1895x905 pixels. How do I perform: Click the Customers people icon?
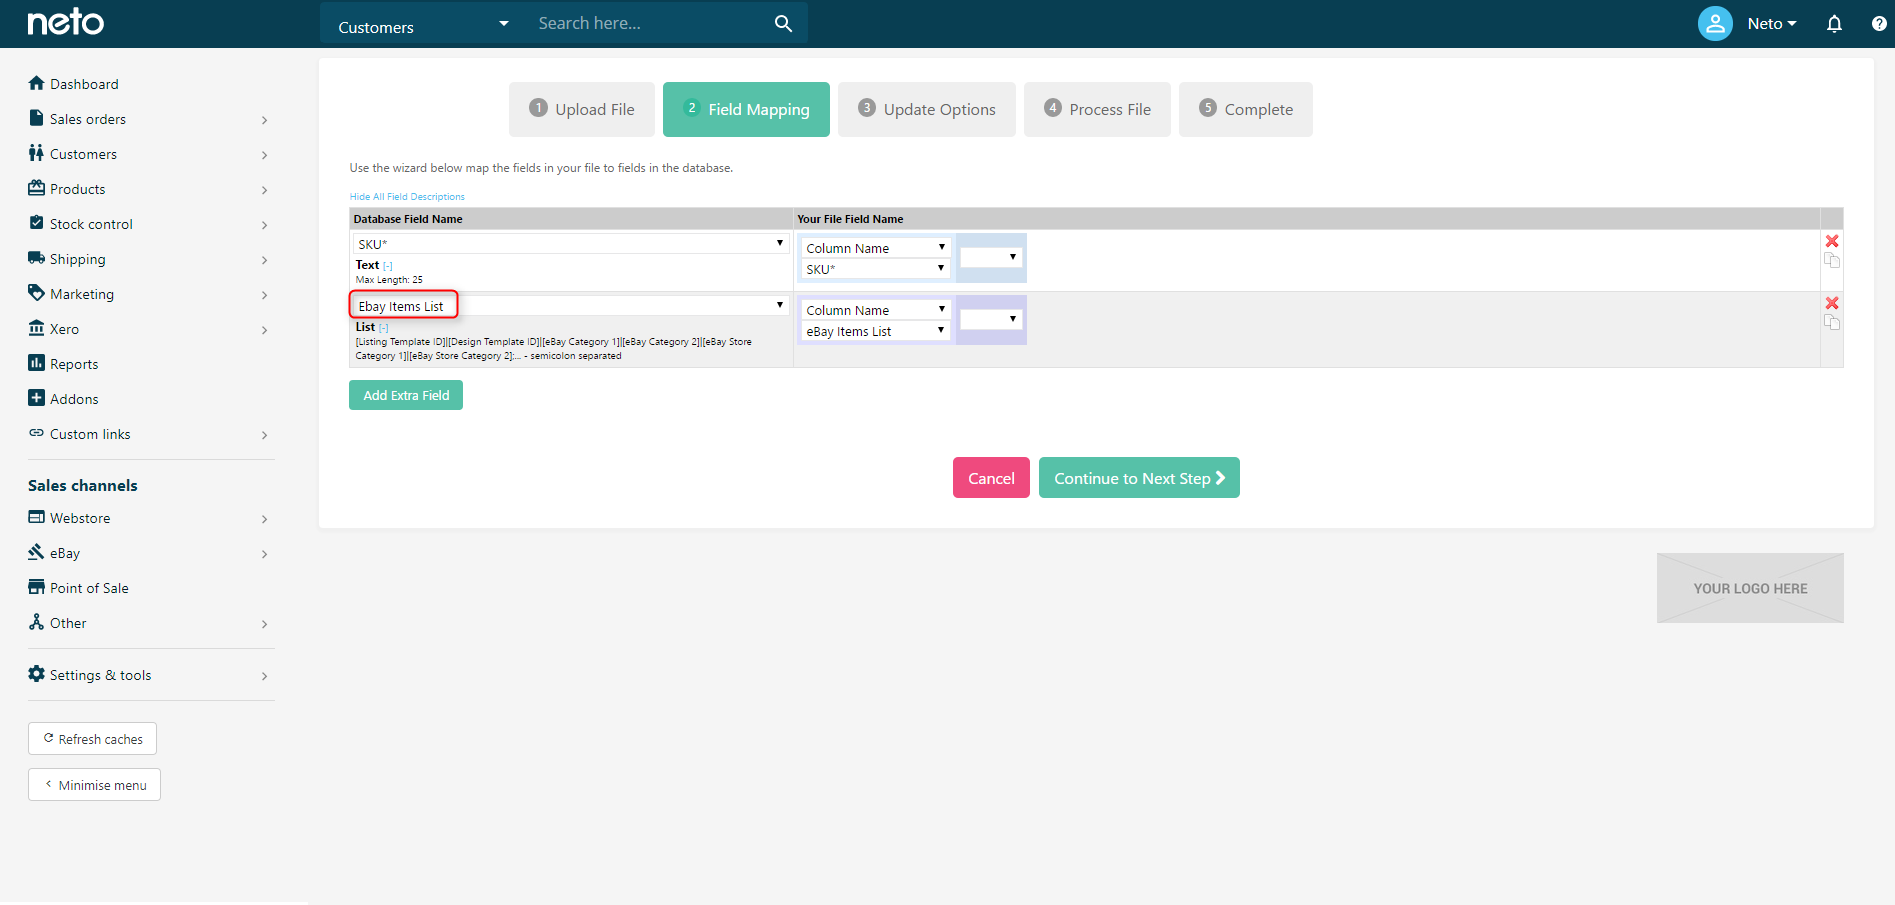click(37, 153)
